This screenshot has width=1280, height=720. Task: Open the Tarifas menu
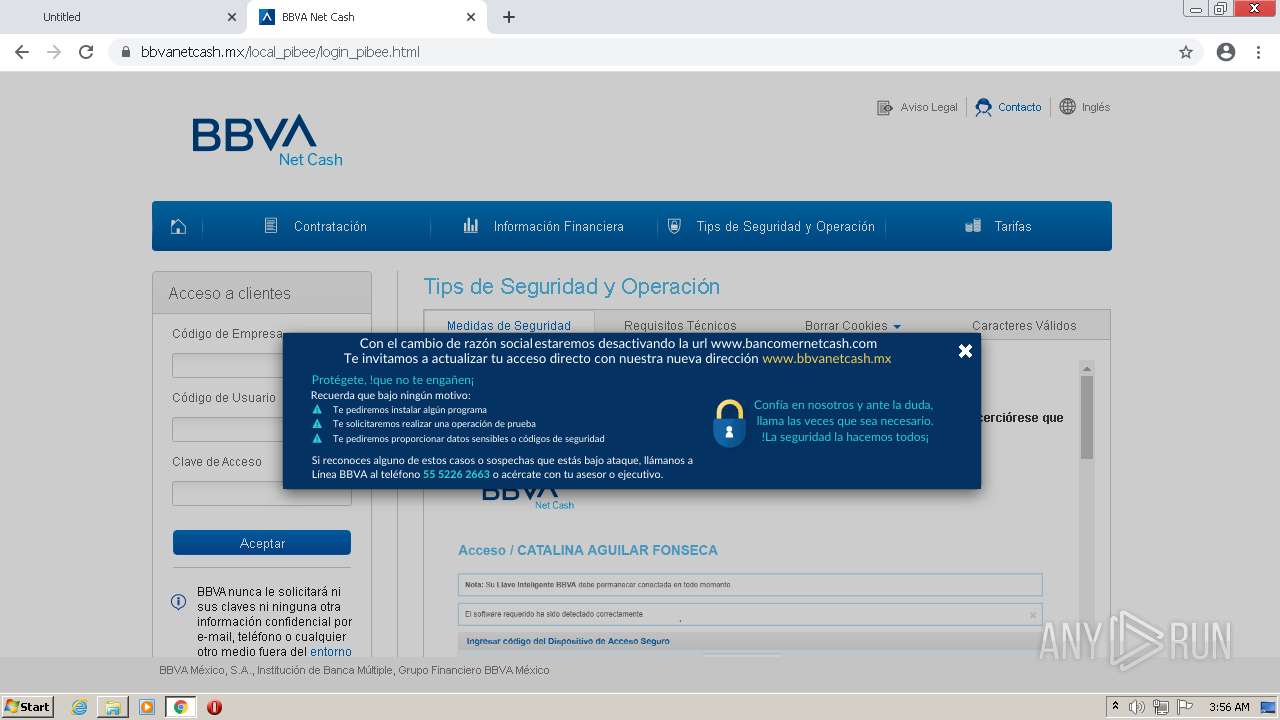(x=1012, y=227)
